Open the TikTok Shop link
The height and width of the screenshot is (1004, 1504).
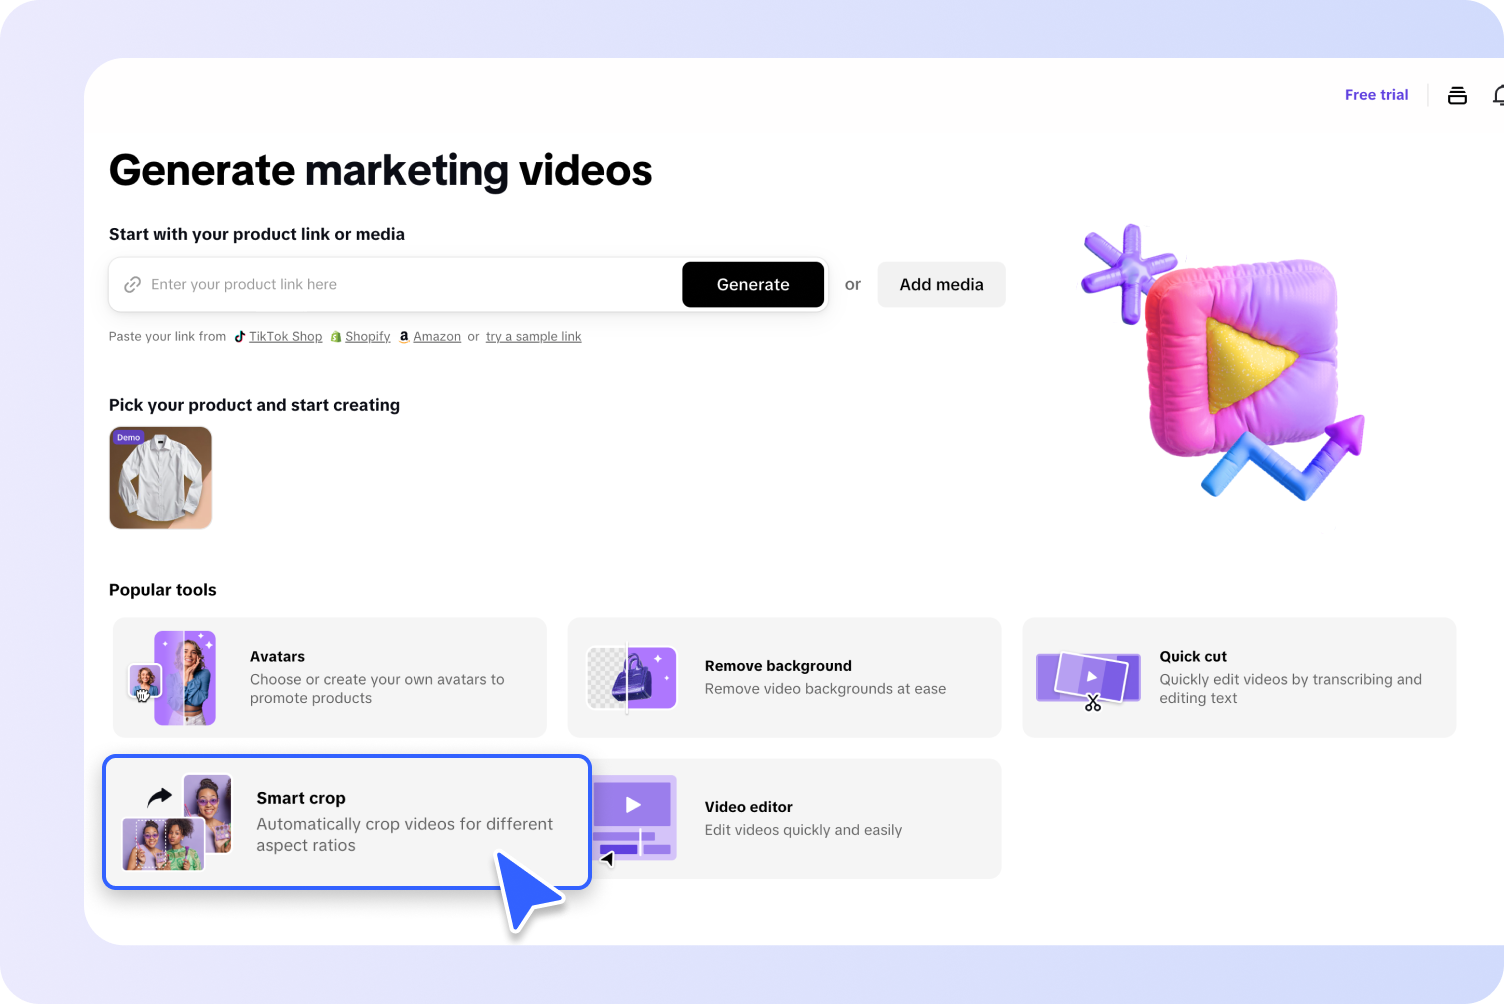tap(285, 336)
